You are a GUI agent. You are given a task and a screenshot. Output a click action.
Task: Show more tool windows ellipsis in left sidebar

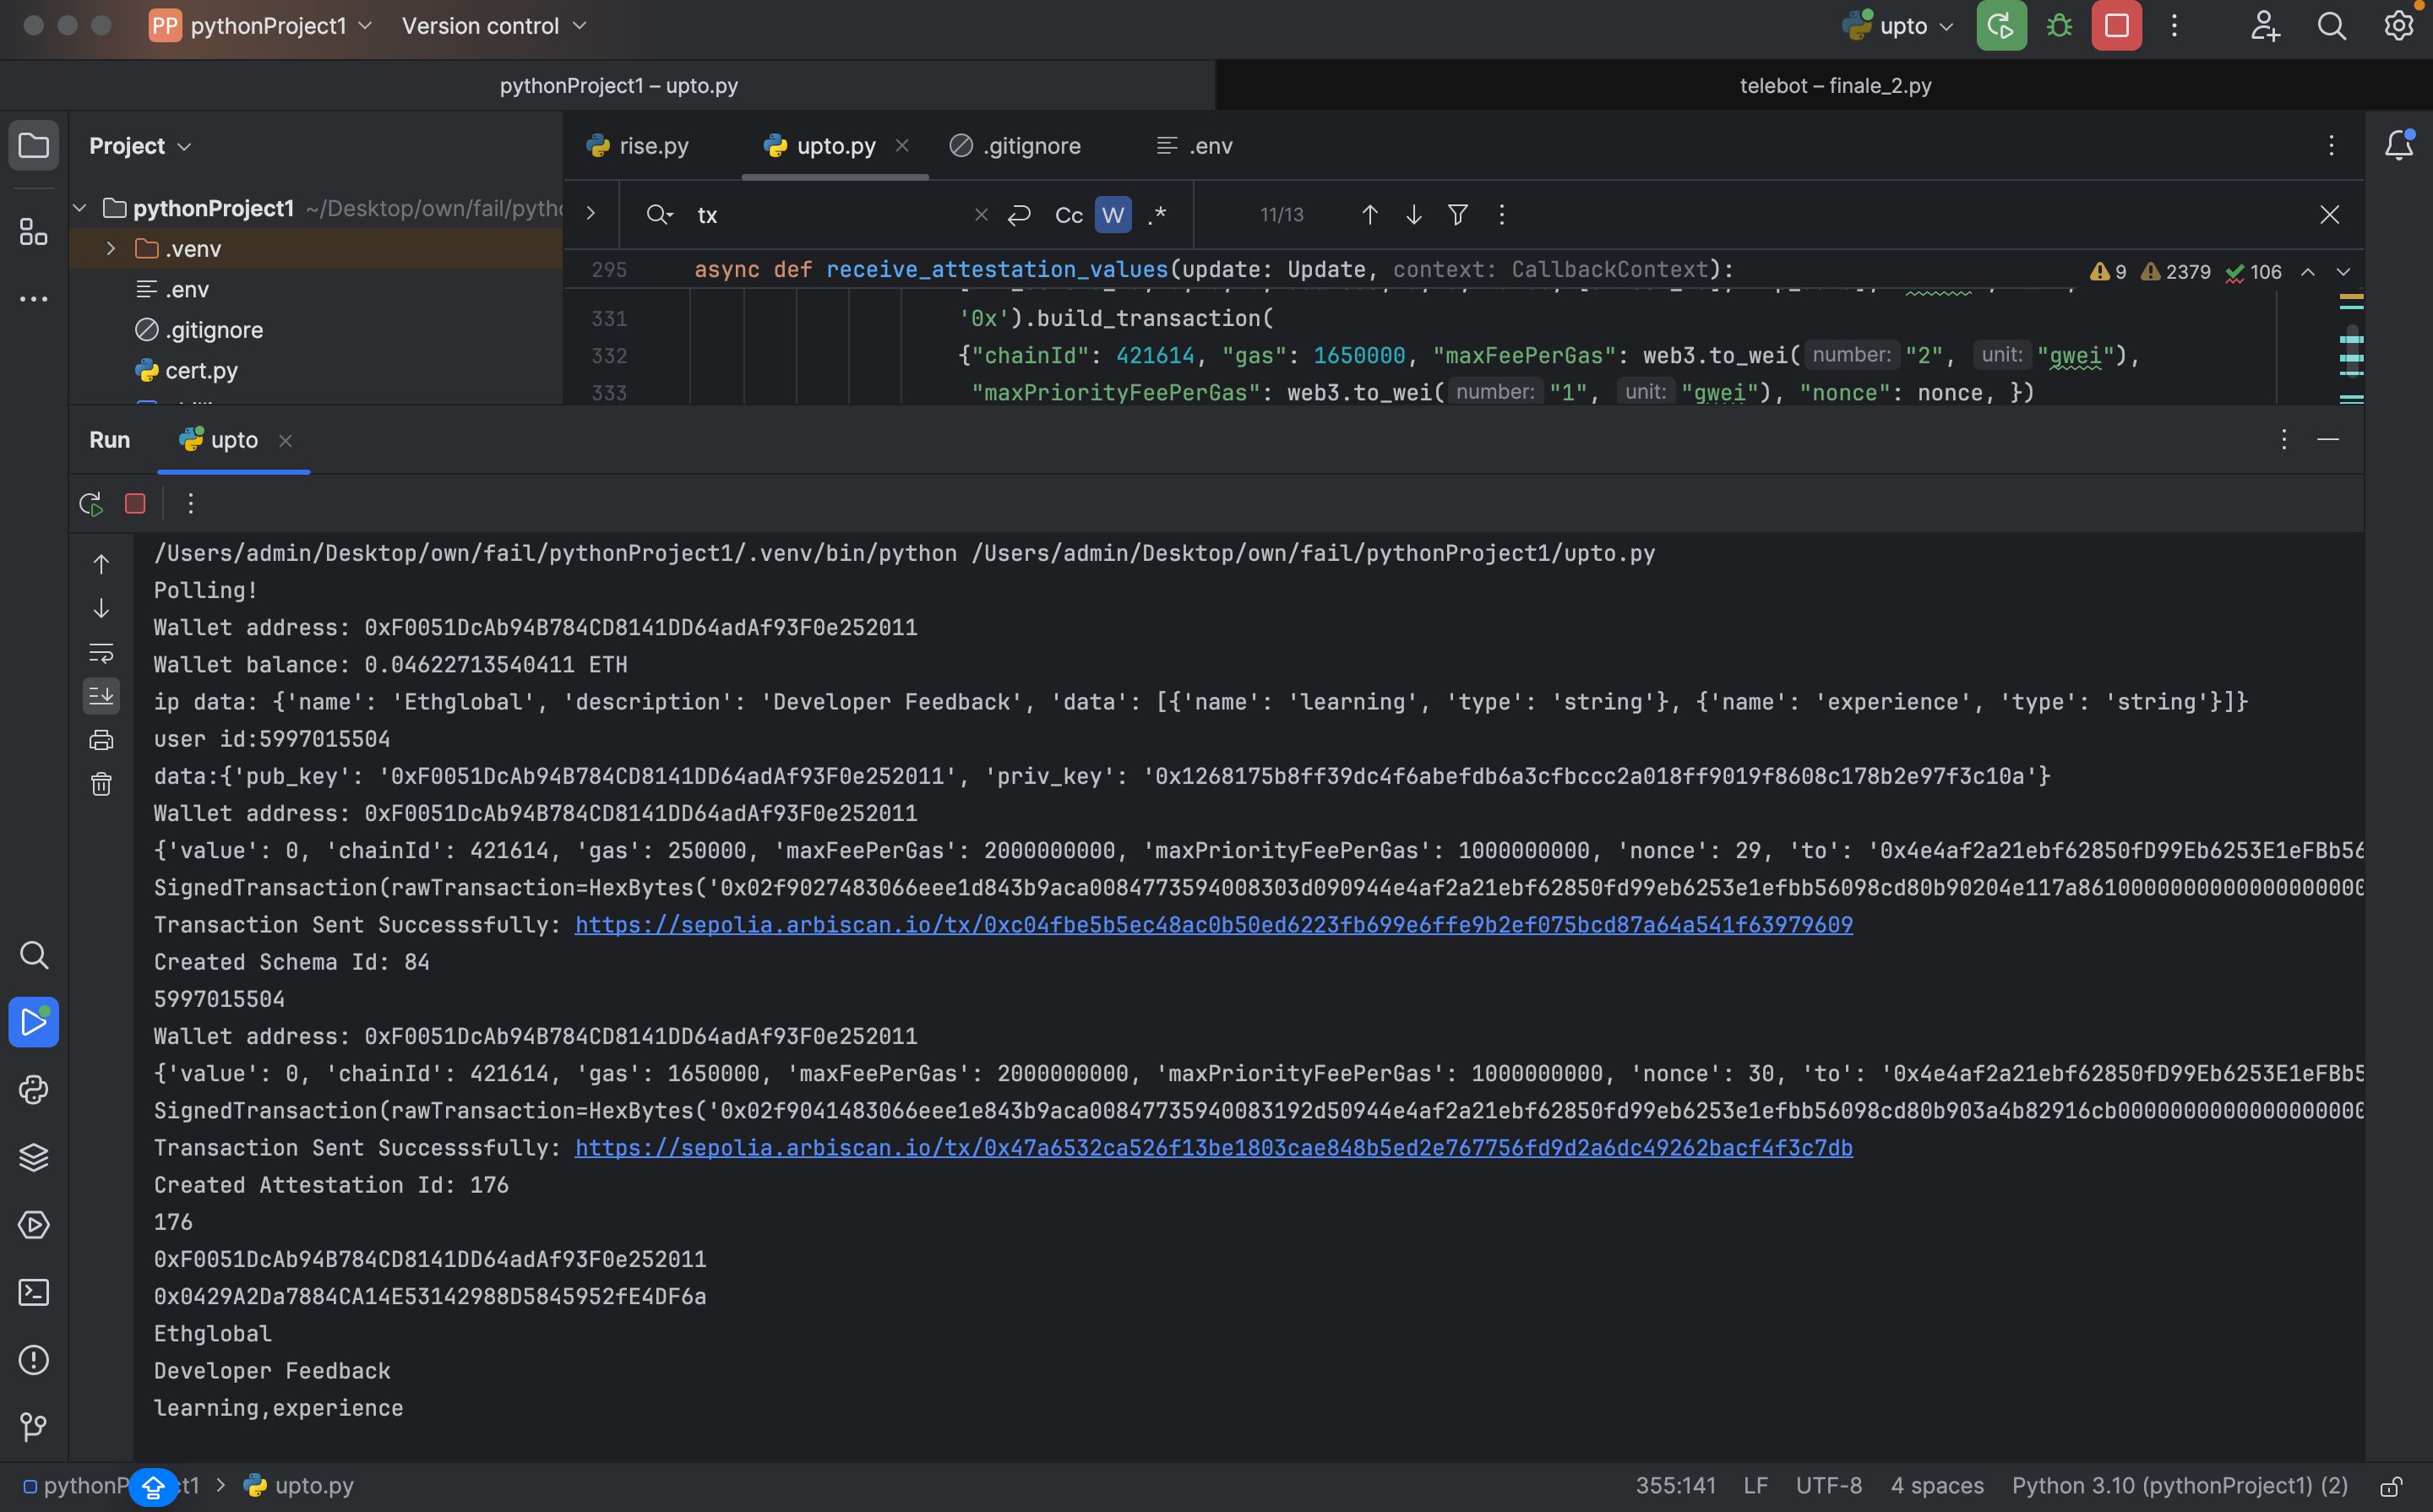click(34, 299)
